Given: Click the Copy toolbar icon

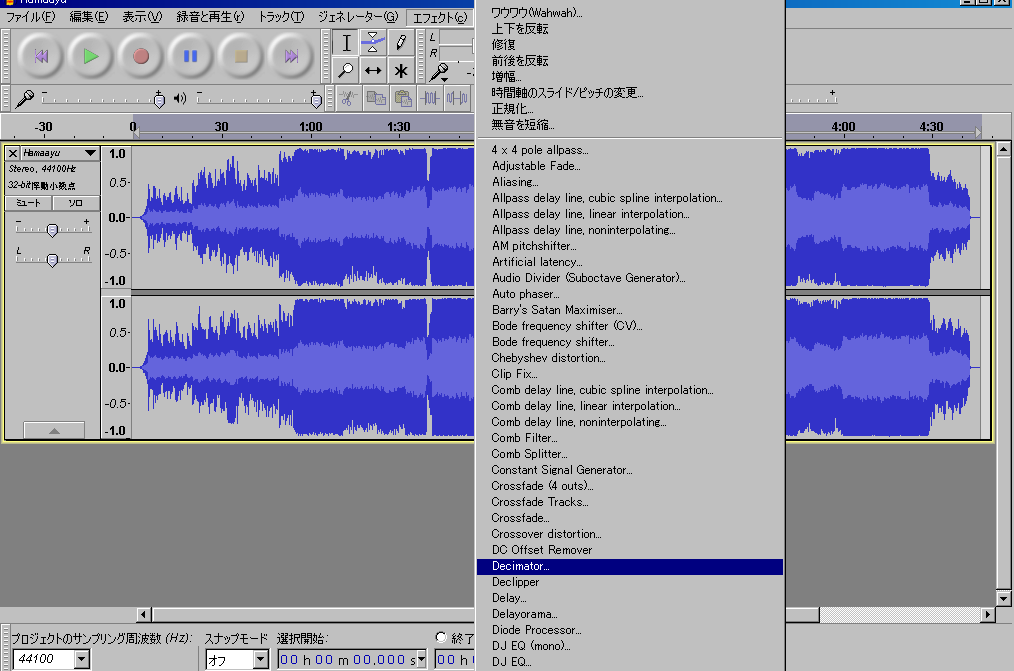Looking at the screenshot, I should [x=376, y=98].
